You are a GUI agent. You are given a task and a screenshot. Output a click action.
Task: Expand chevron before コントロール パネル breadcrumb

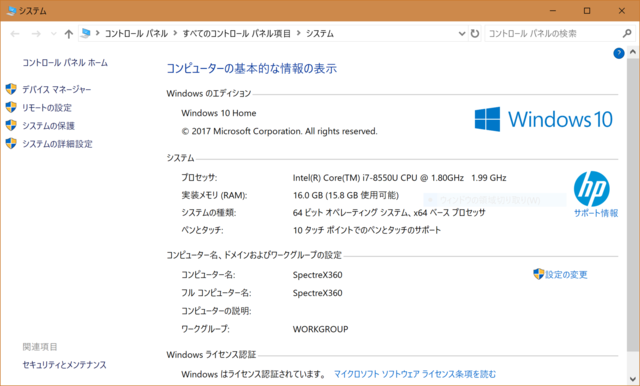pyautogui.click(x=98, y=33)
